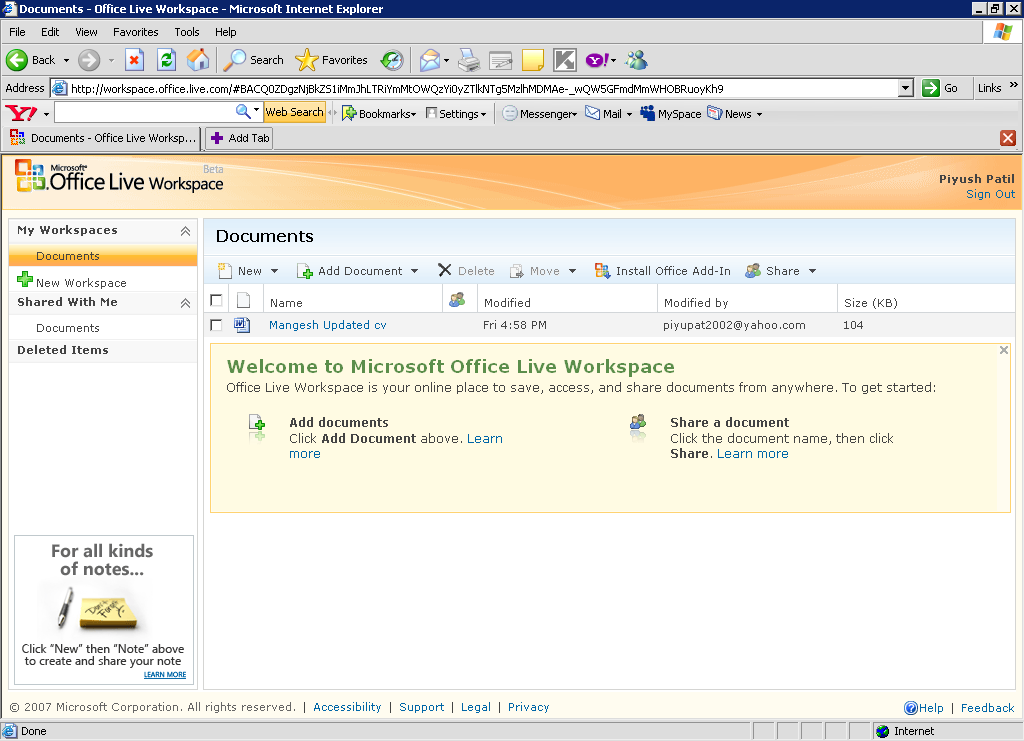
Task: Open the File menu
Action: click(x=17, y=32)
